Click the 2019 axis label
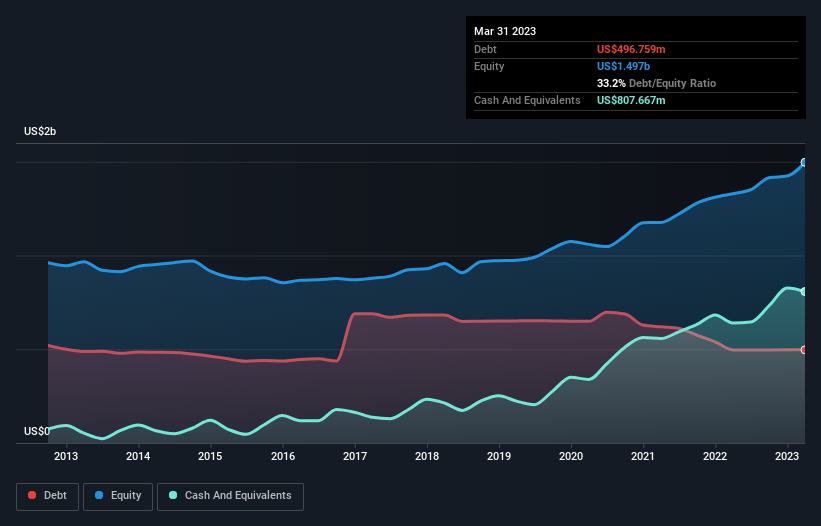Image resolution: width=821 pixels, height=526 pixels. 499,456
